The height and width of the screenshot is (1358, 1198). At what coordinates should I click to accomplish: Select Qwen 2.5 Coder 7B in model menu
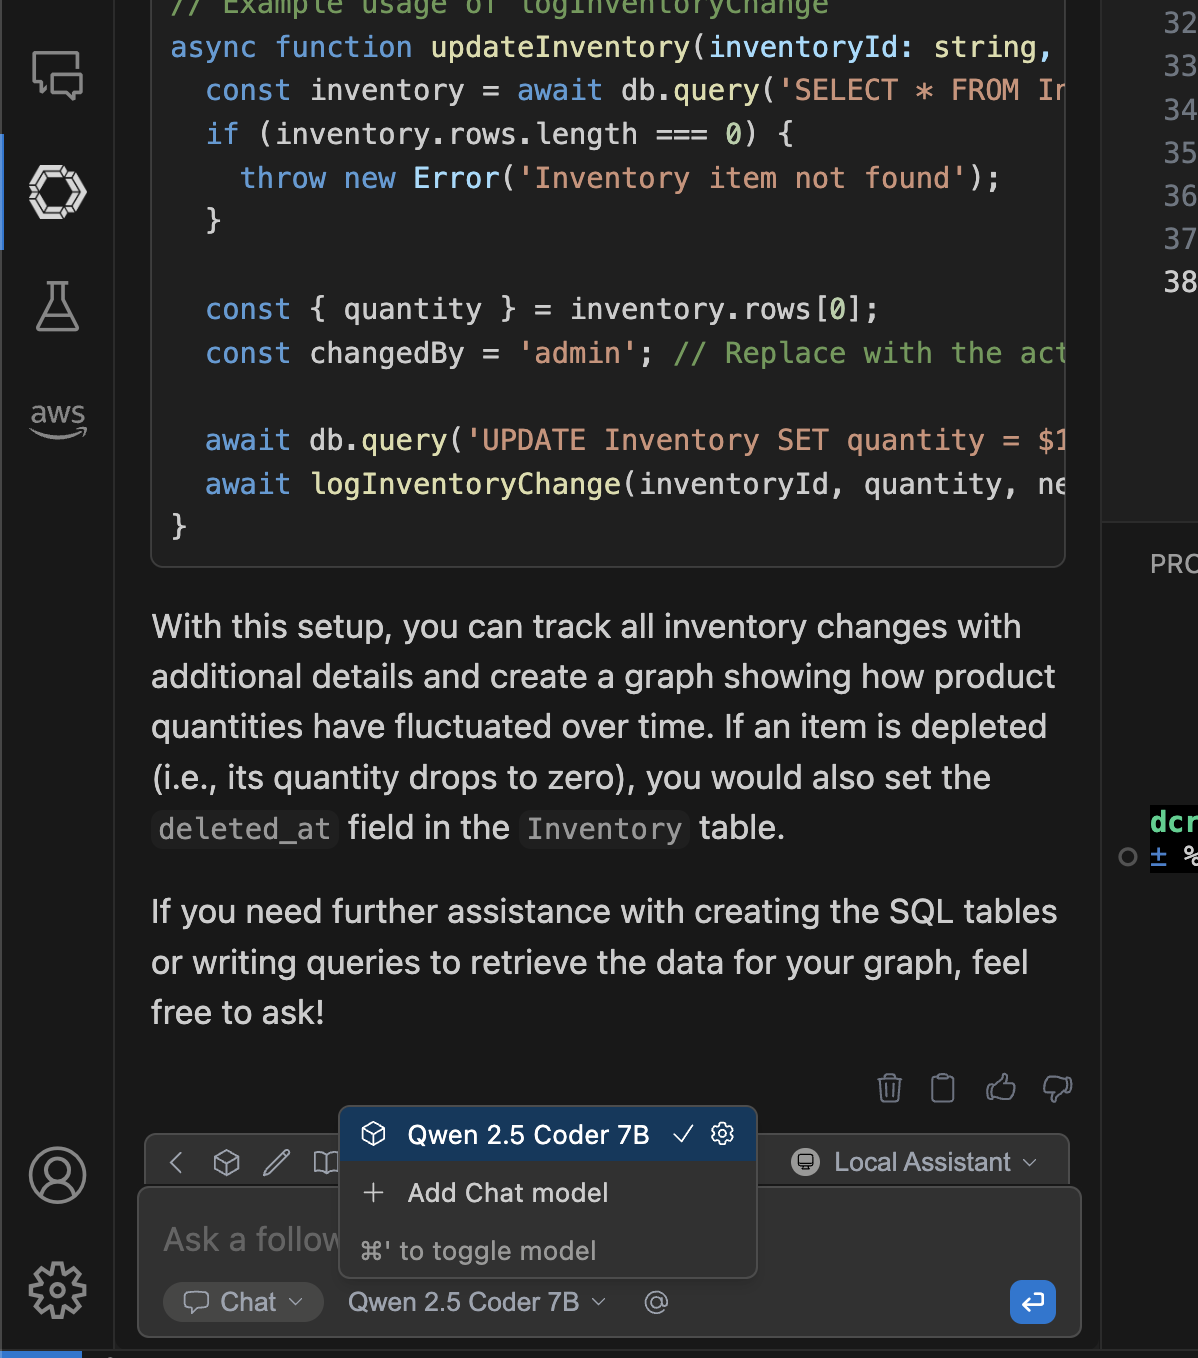click(528, 1135)
